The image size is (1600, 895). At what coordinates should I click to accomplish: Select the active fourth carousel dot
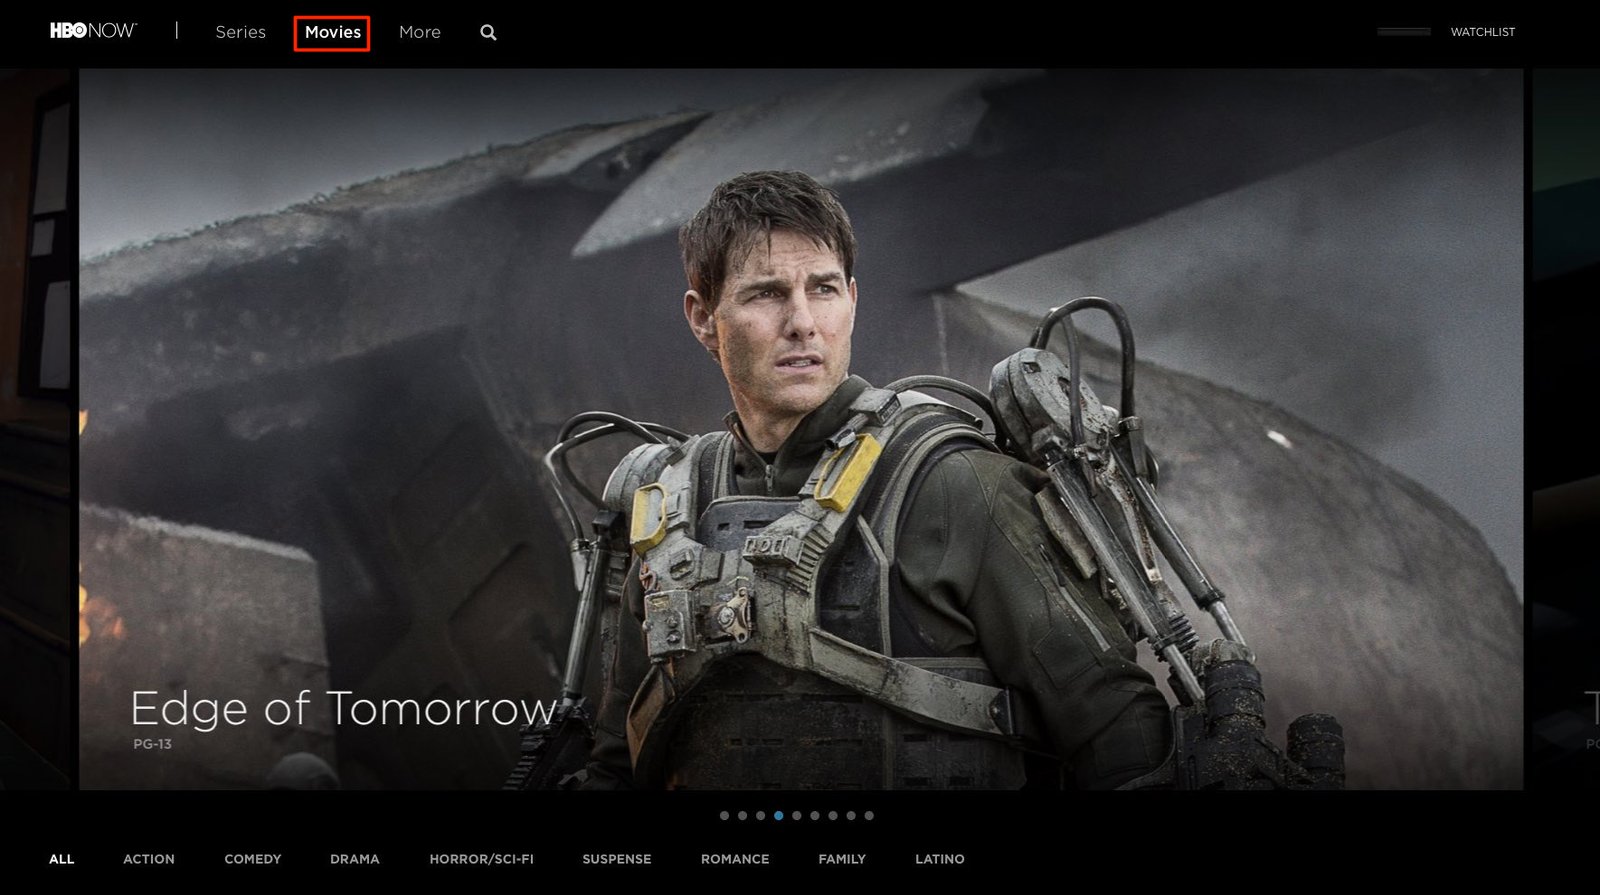pos(778,815)
